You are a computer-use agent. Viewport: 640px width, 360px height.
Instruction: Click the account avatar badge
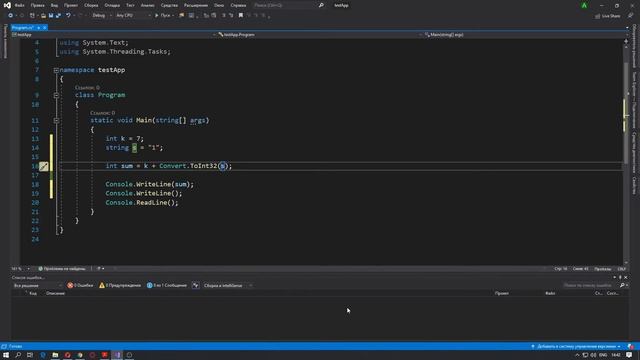tap(584, 5)
